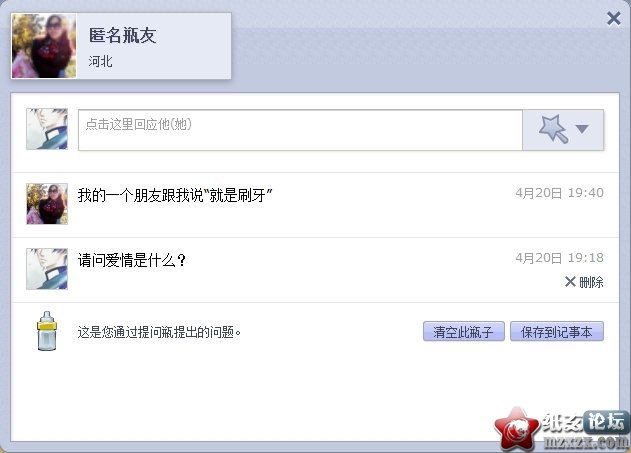Image resolution: width=631 pixels, height=453 pixels.
Task: Focus the 点击这里回应他(她) reply field
Action: [x=300, y=130]
